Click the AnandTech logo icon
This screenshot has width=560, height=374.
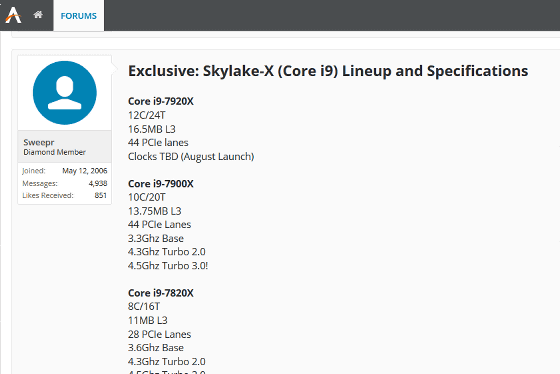pos(13,15)
